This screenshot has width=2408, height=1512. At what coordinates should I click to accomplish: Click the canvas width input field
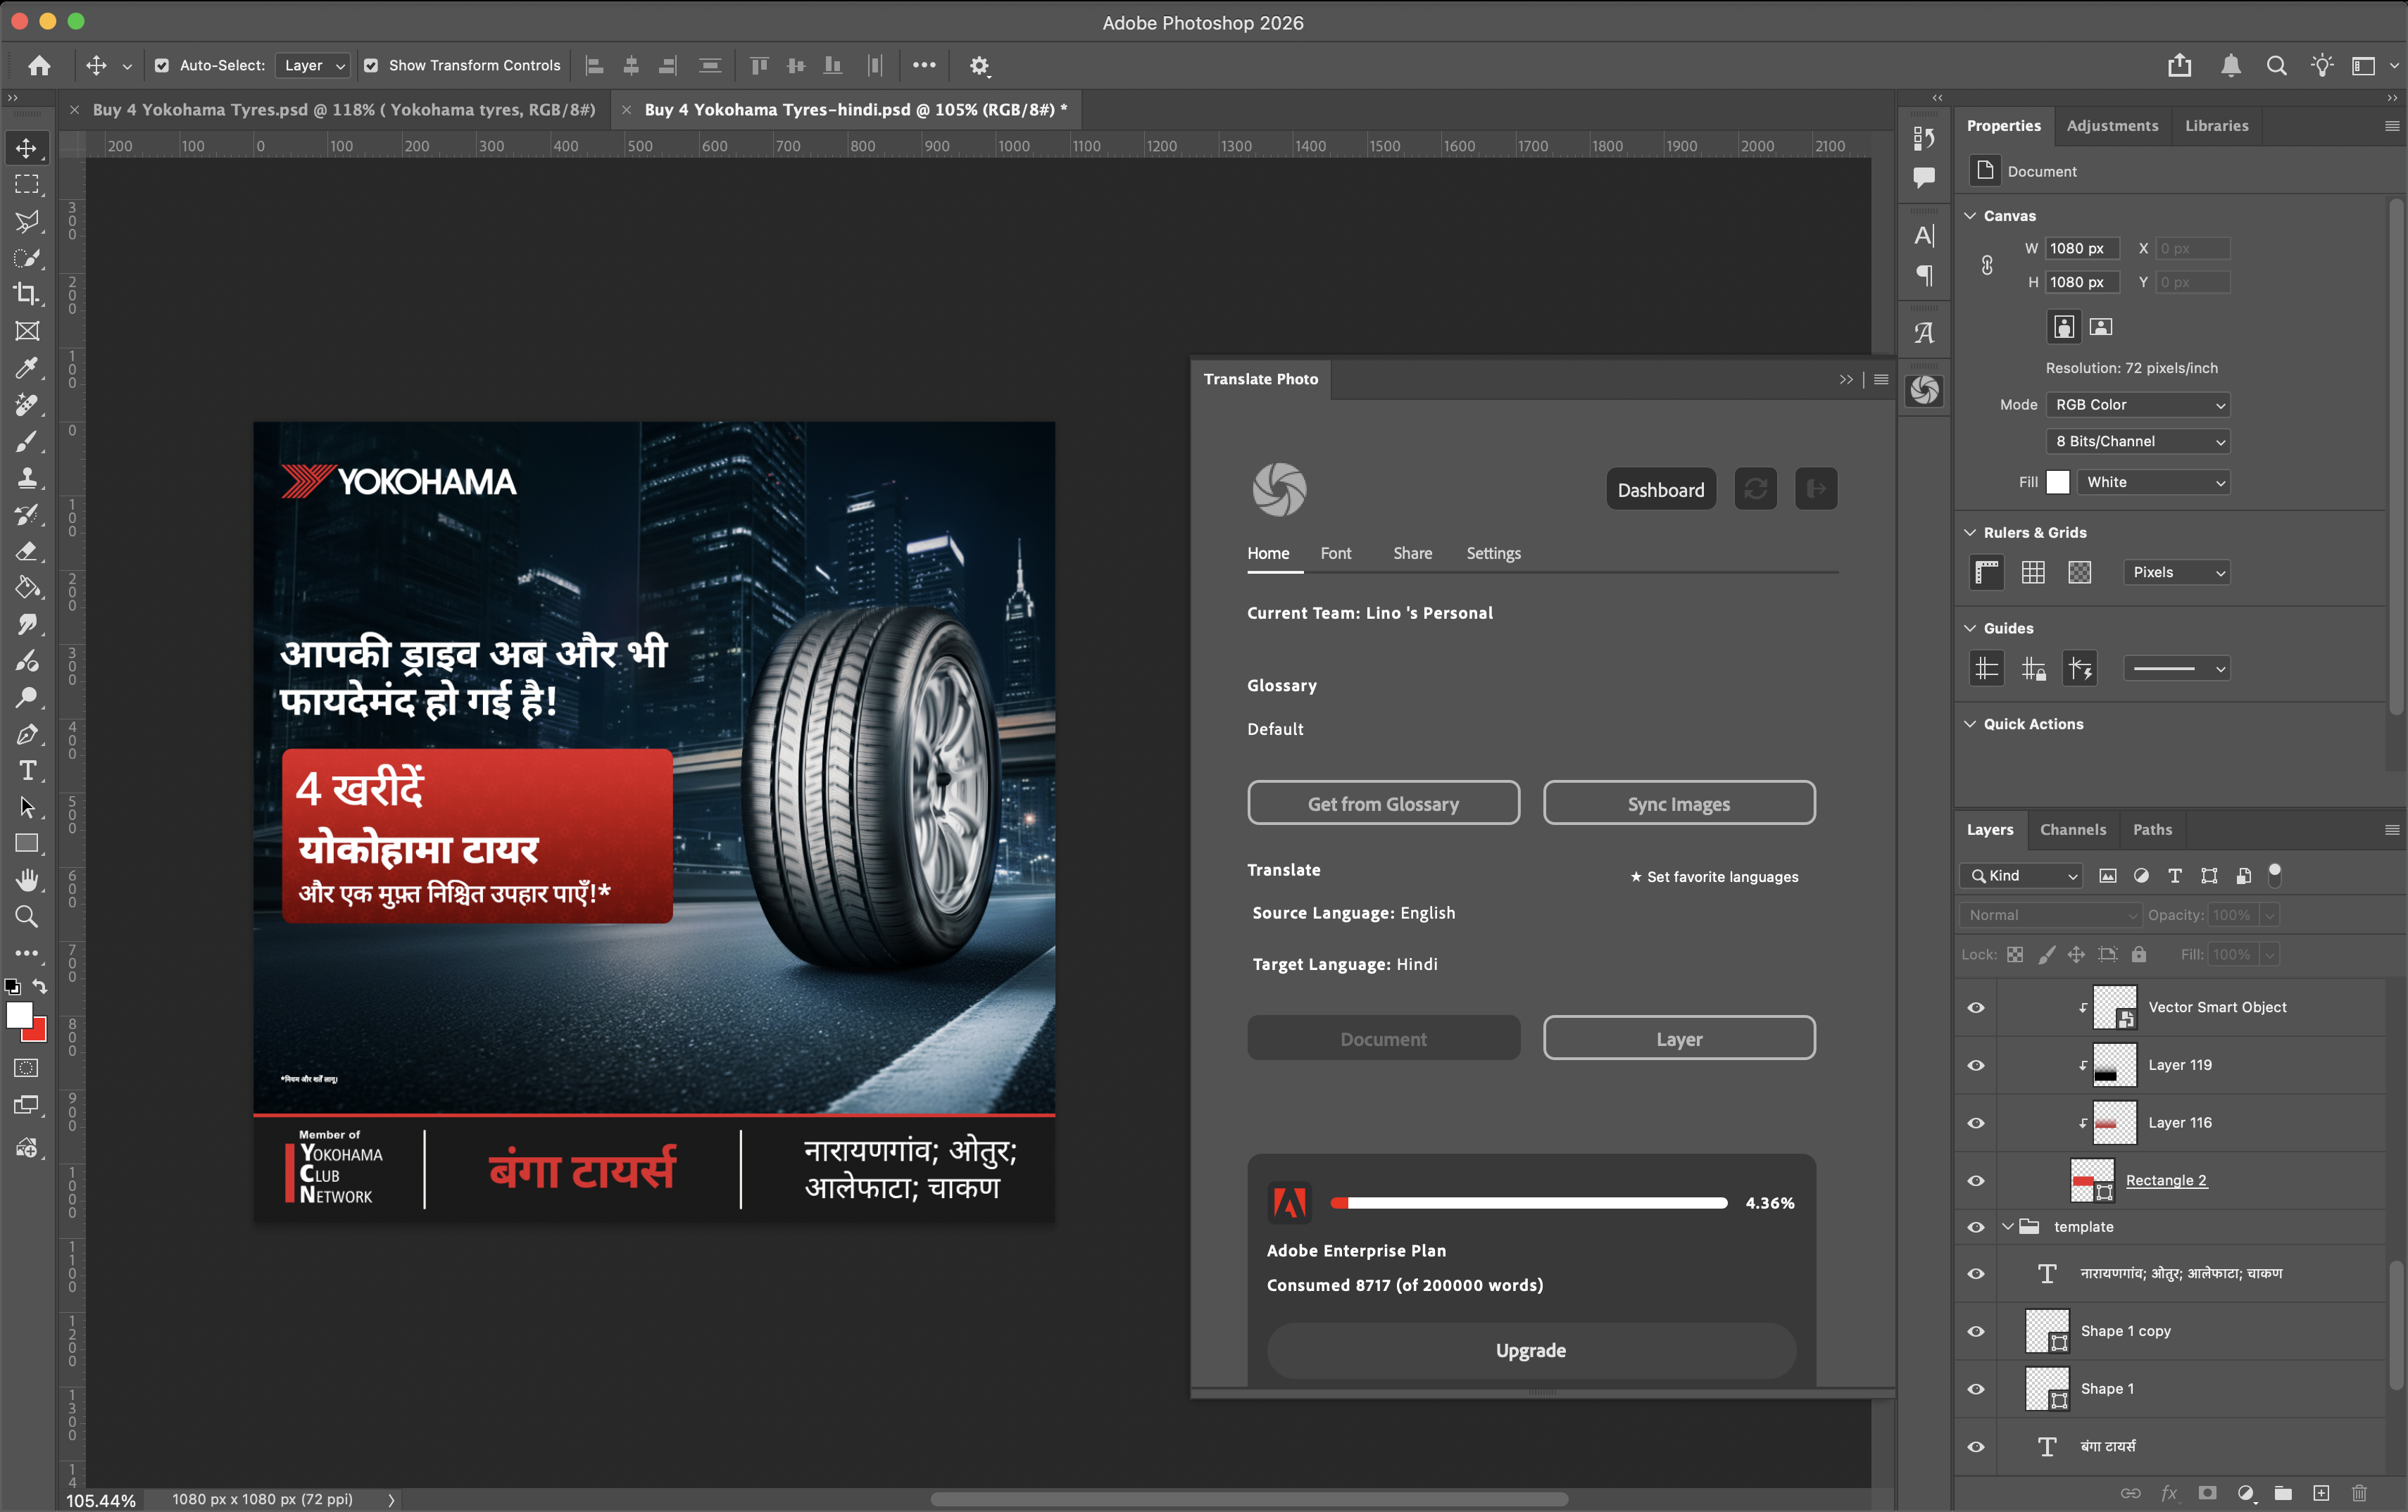point(2082,248)
